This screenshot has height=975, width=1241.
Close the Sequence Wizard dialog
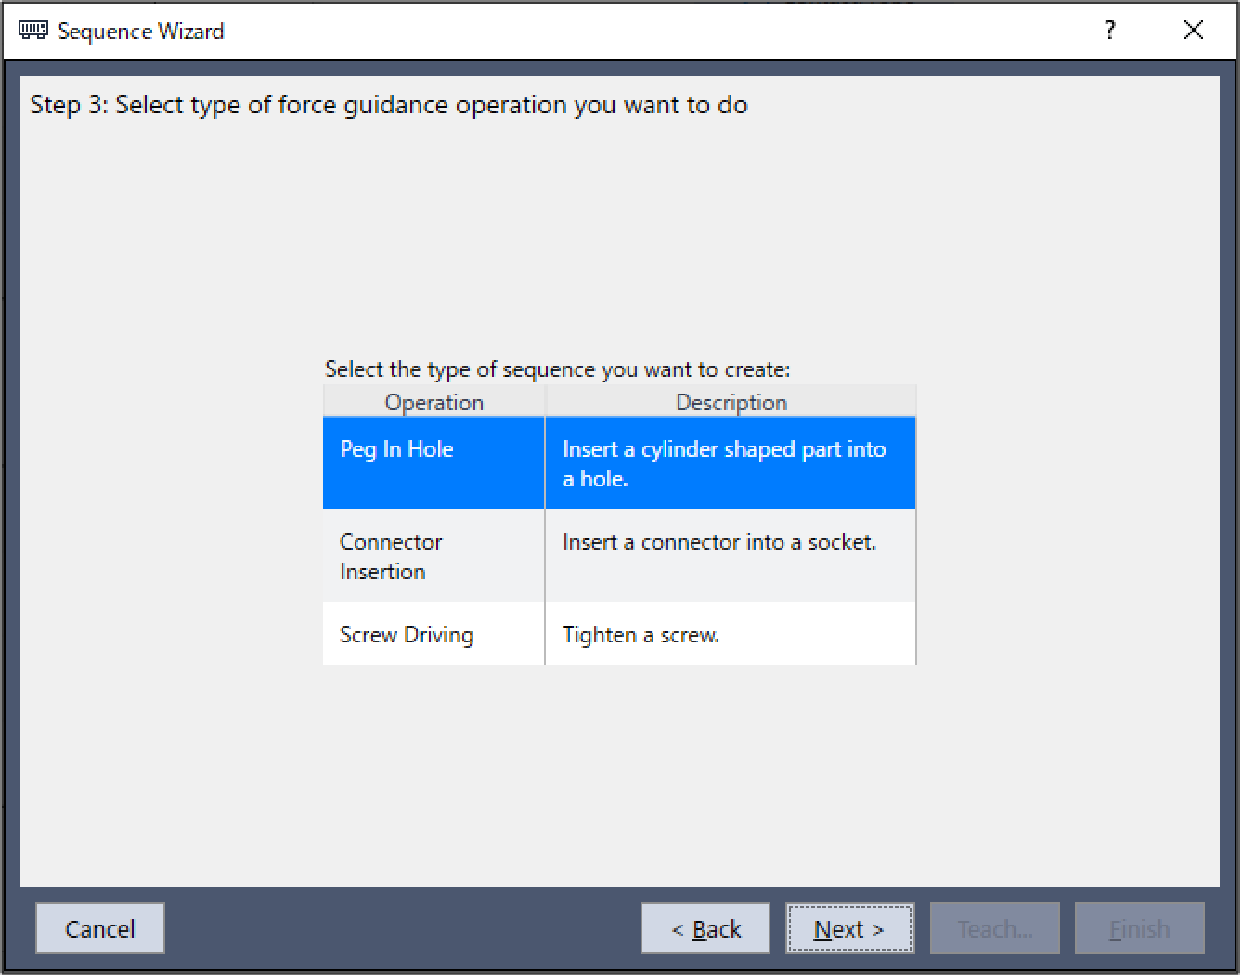(x=1193, y=30)
